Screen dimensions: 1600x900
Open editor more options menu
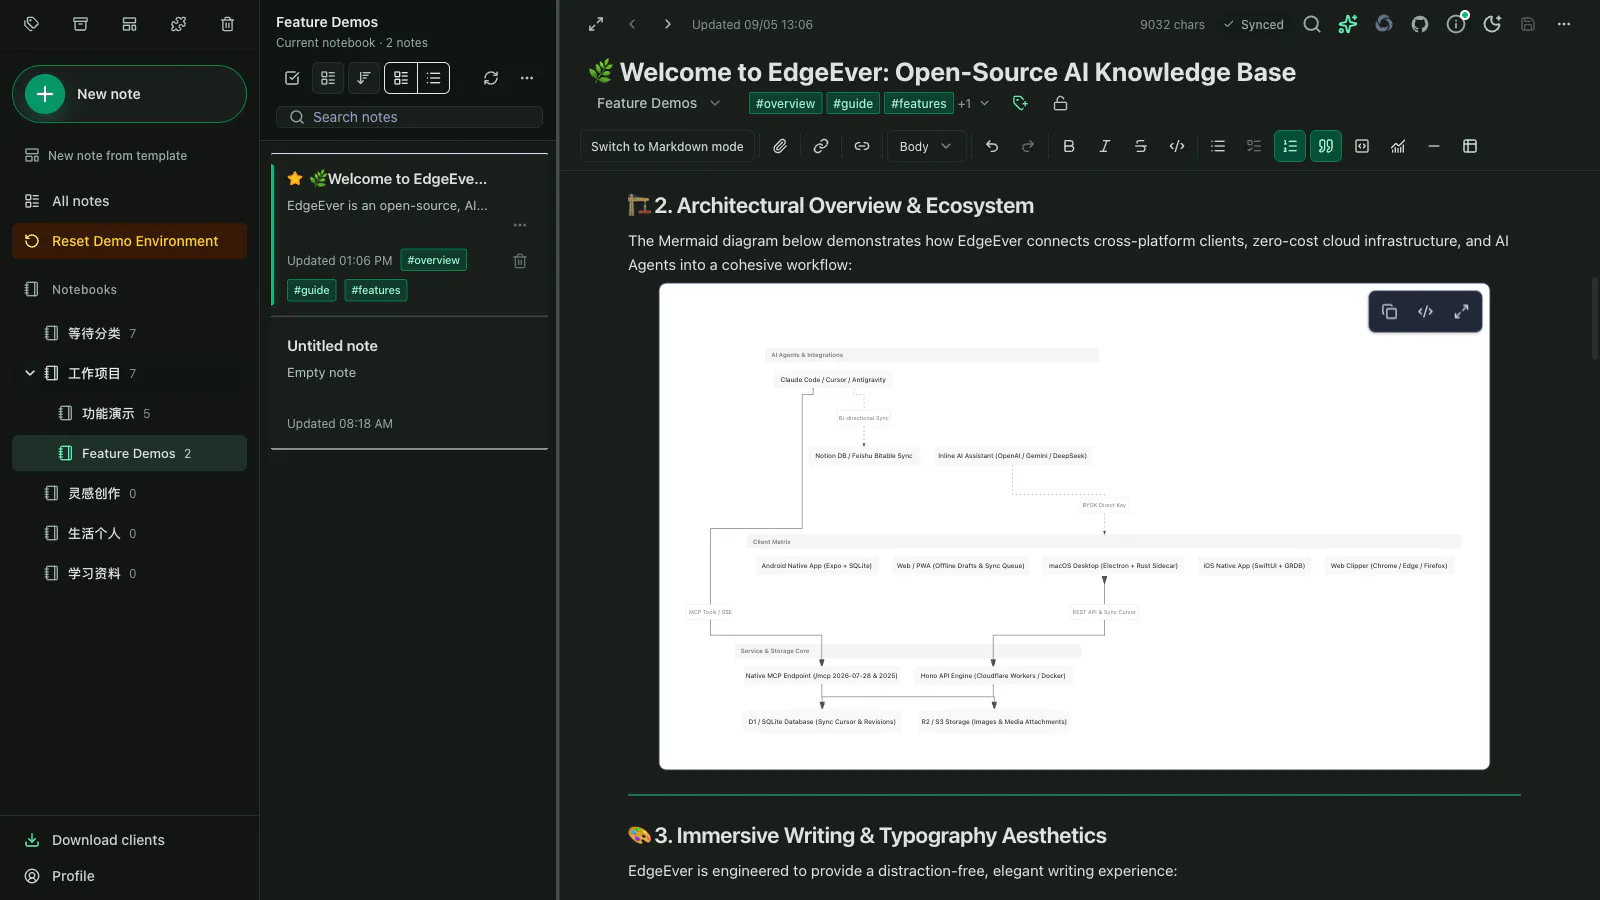pyautogui.click(x=1564, y=24)
